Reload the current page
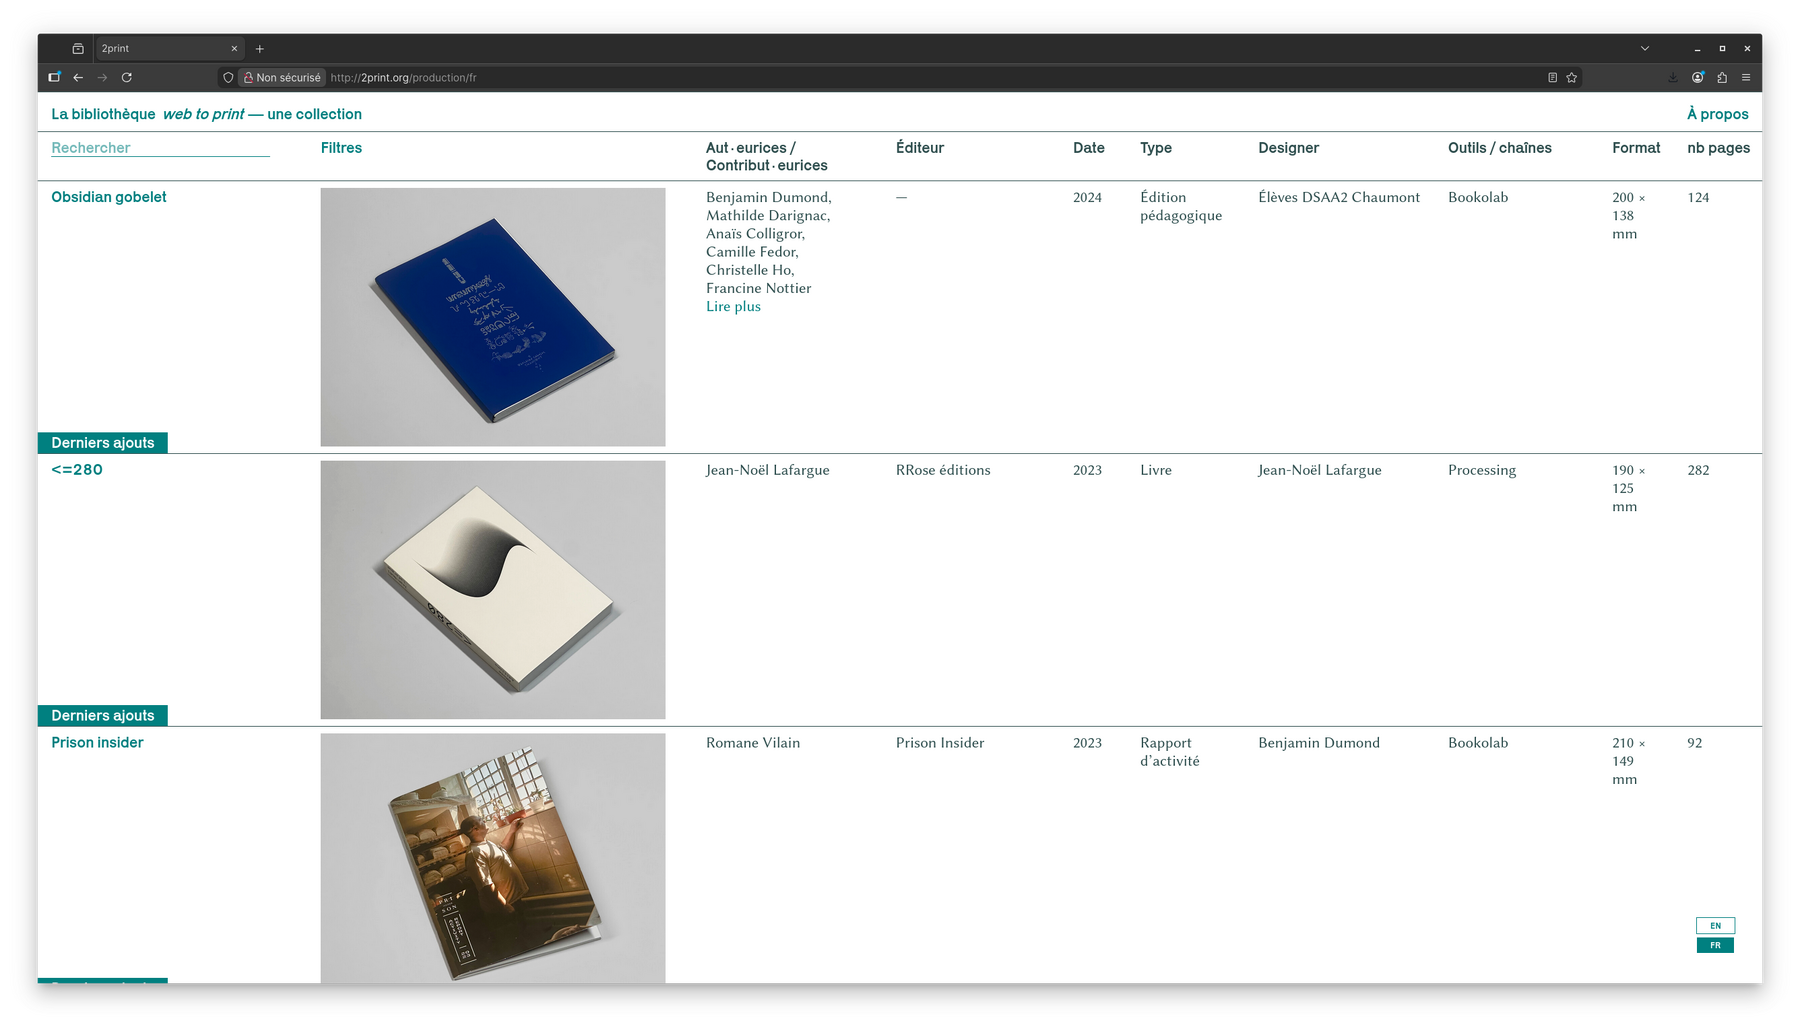The height and width of the screenshot is (1025, 1800). [x=127, y=77]
